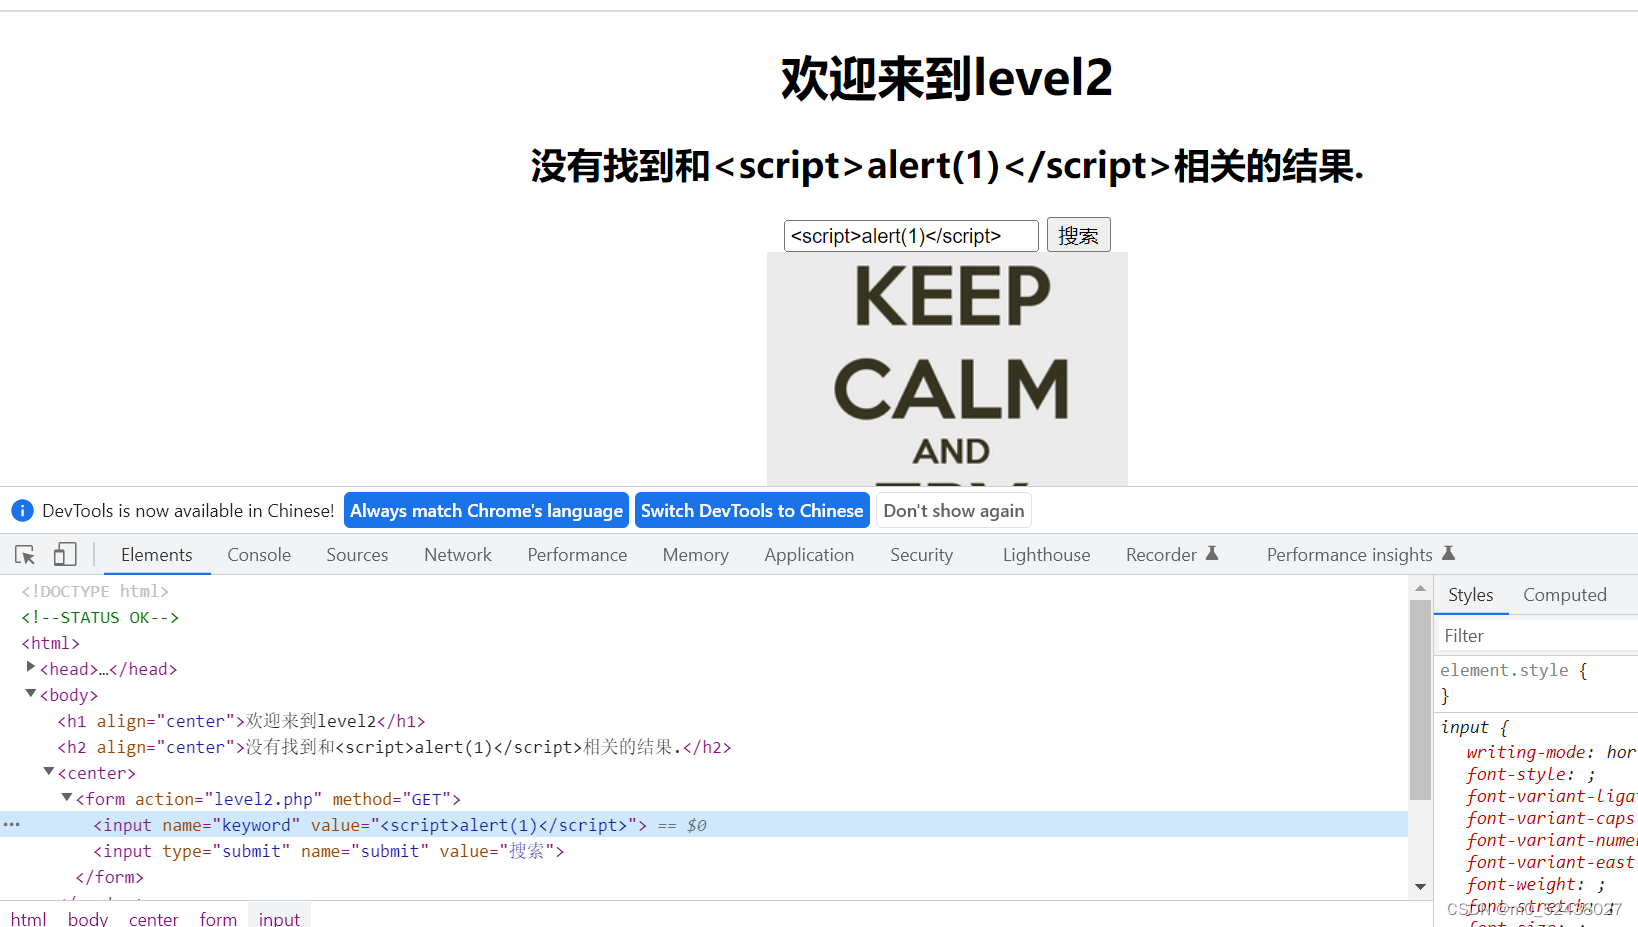This screenshot has width=1638, height=927.
Task: Click the 没有找到和 result heading on page
Action: (947, 165)
